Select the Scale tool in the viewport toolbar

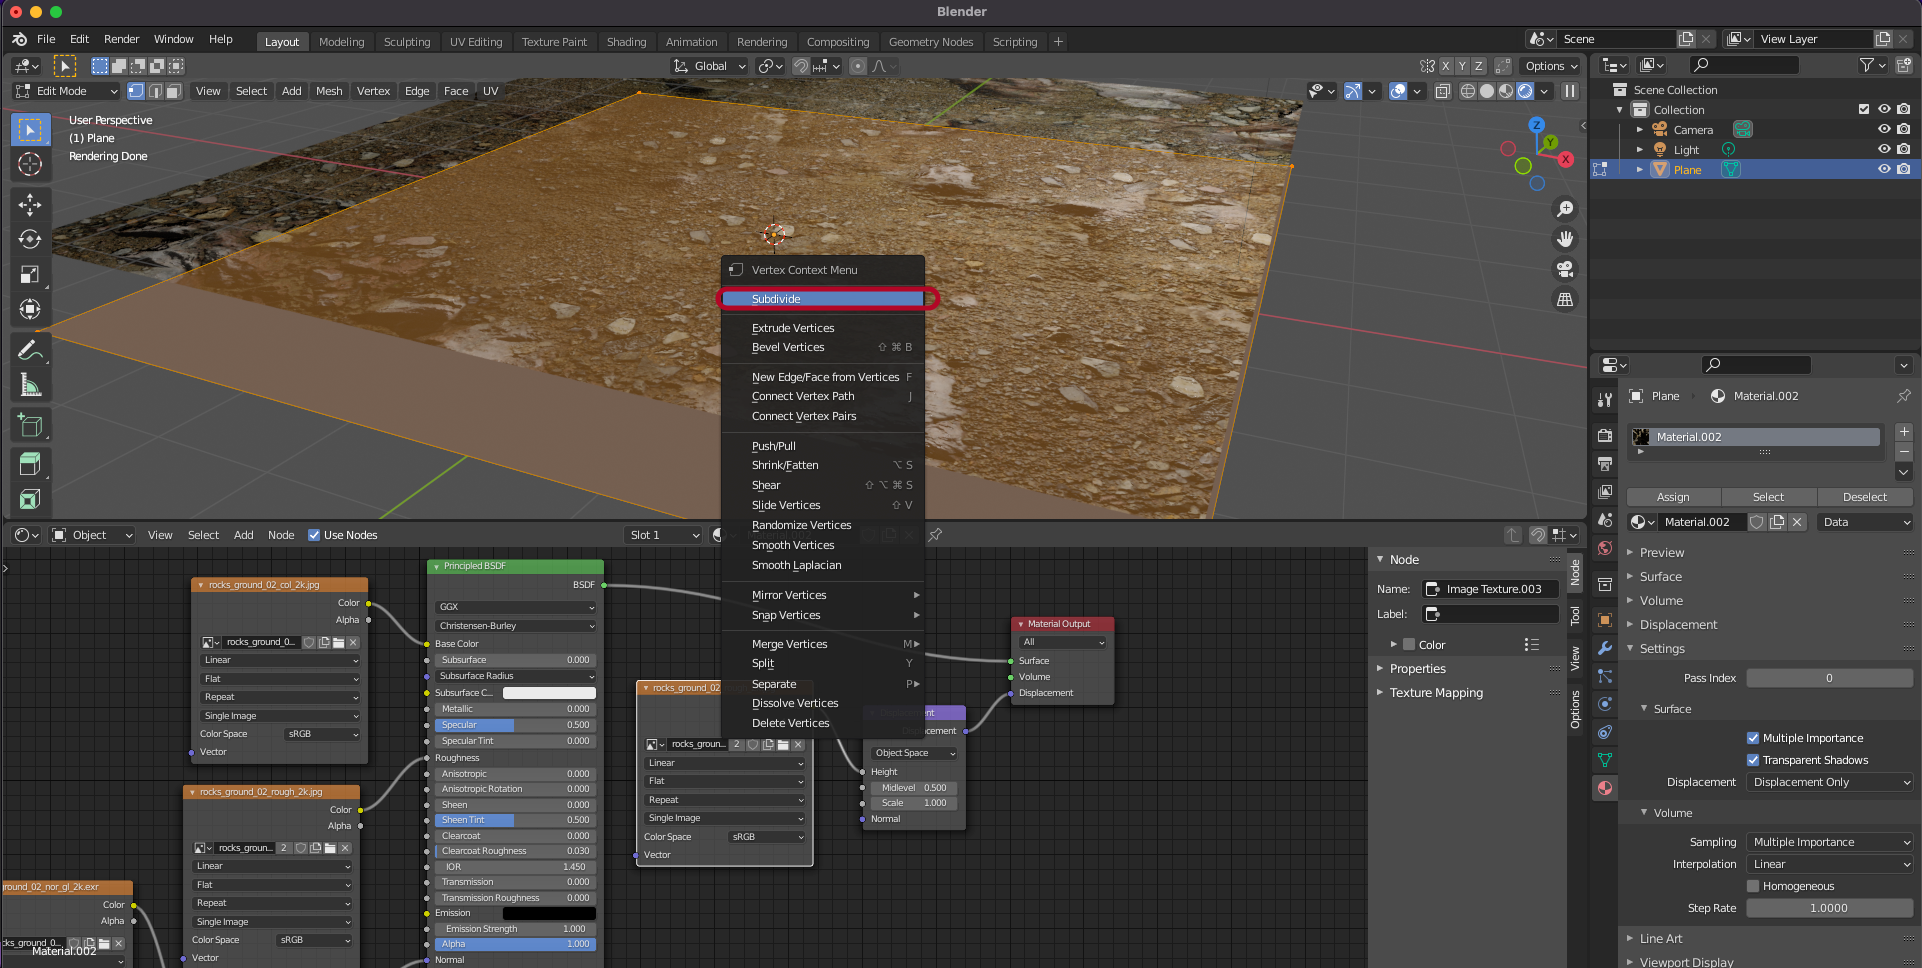(30, 275)
